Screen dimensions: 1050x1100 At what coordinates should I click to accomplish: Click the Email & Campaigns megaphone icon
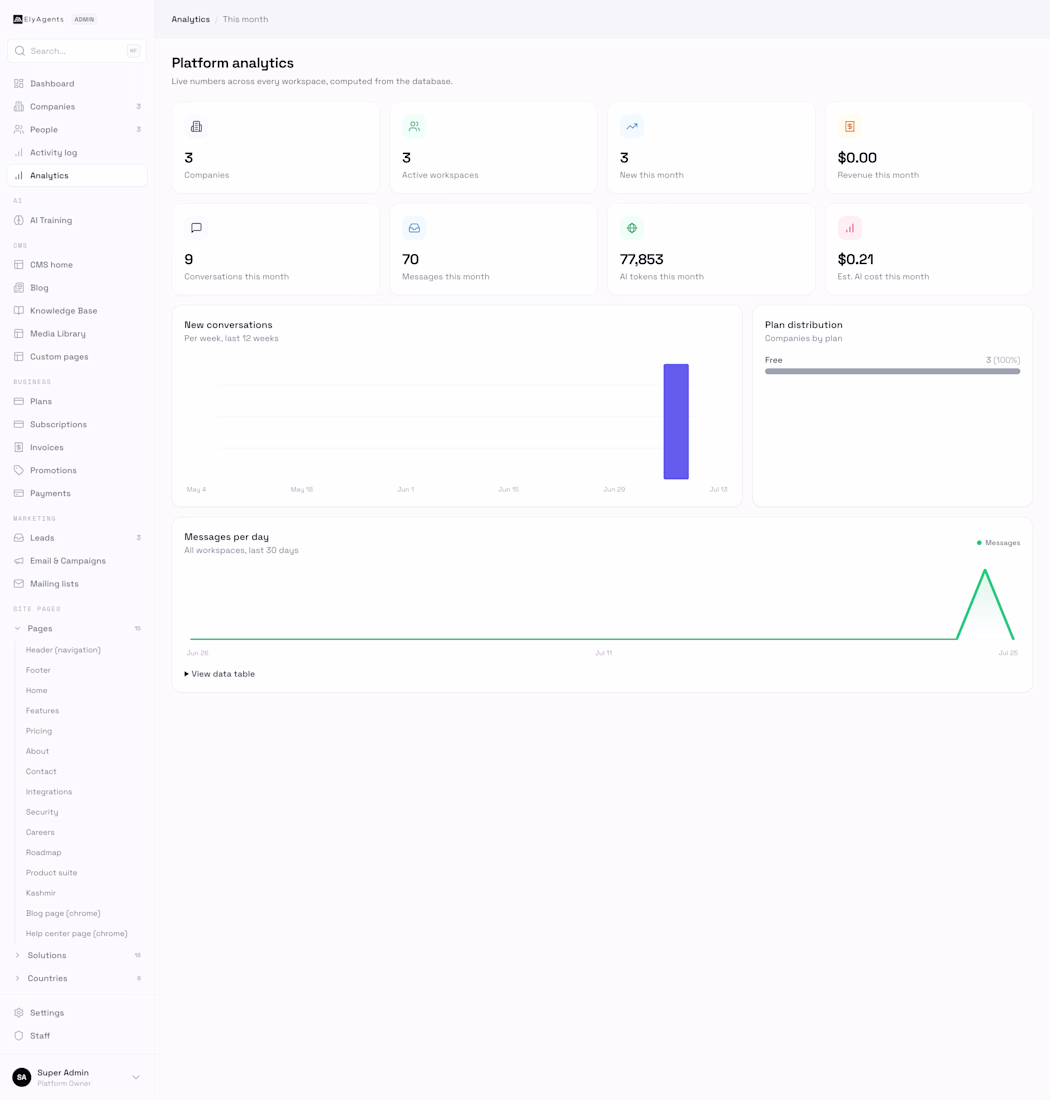(19, 561)
